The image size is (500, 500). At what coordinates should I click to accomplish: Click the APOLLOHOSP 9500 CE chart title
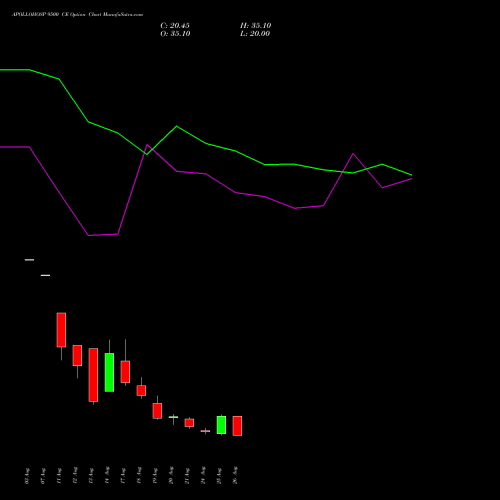tap(77, 15)
